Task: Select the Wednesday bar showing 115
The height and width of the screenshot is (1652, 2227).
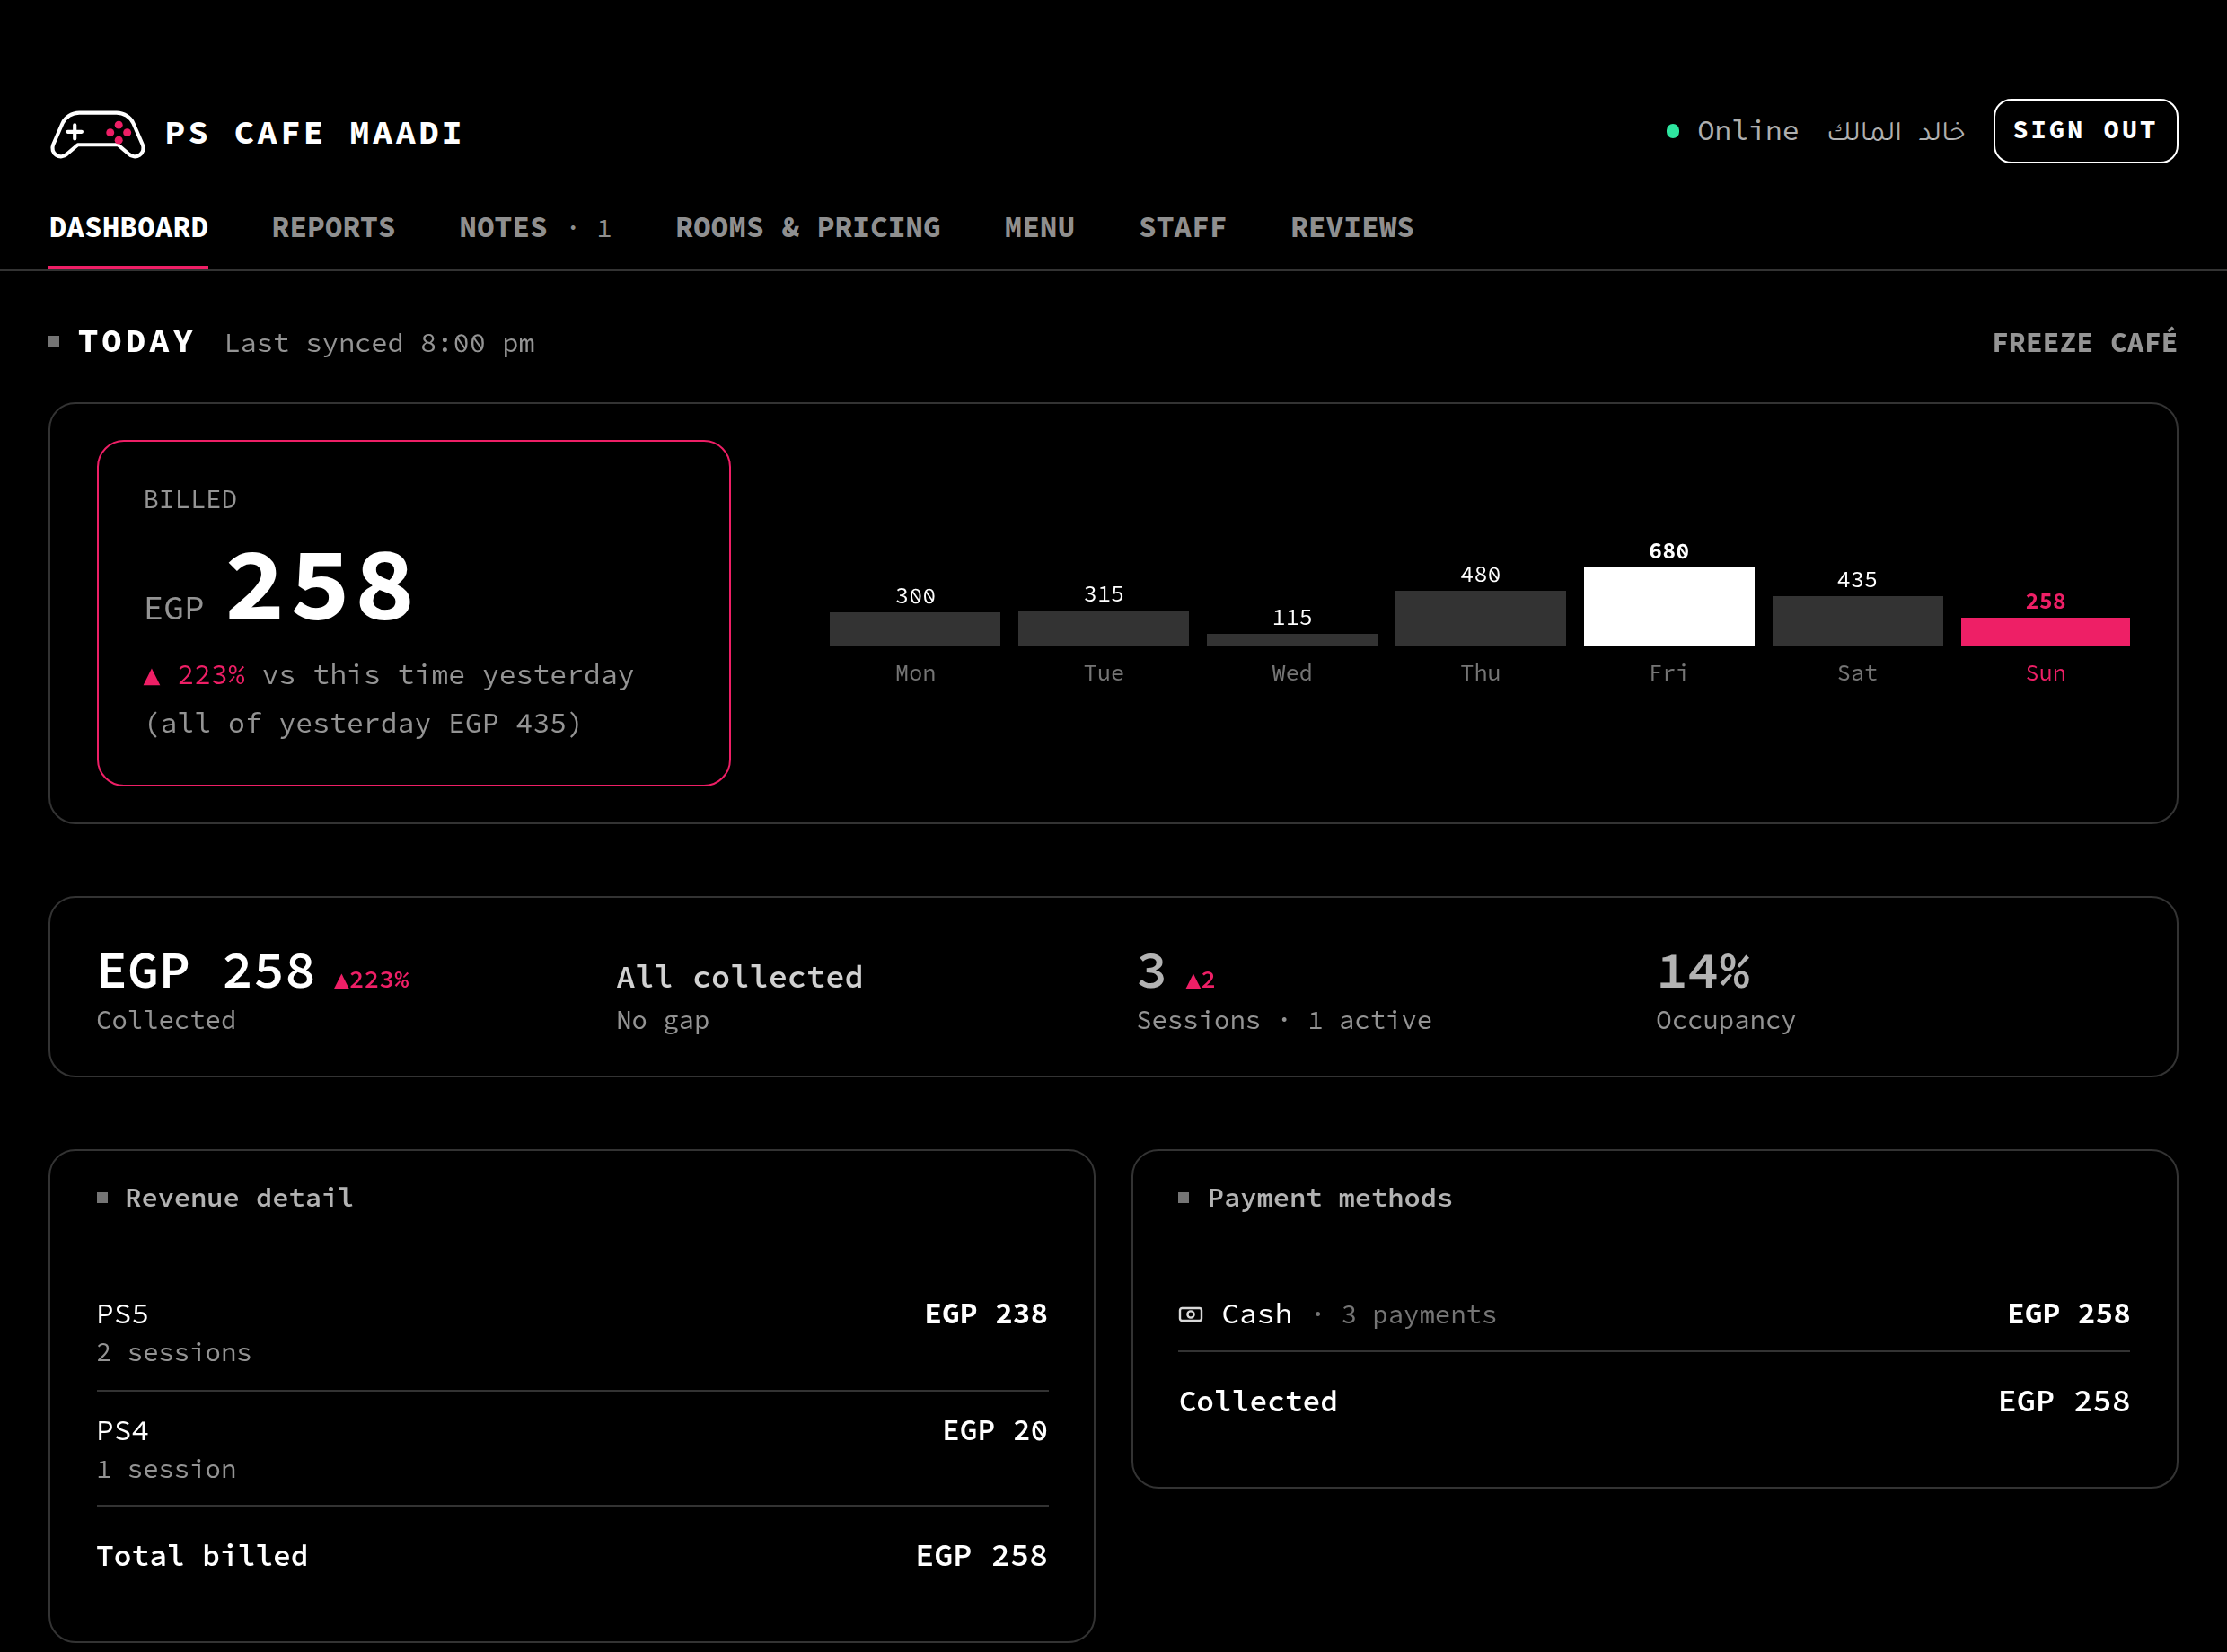Action: (x=1292, y=640)
